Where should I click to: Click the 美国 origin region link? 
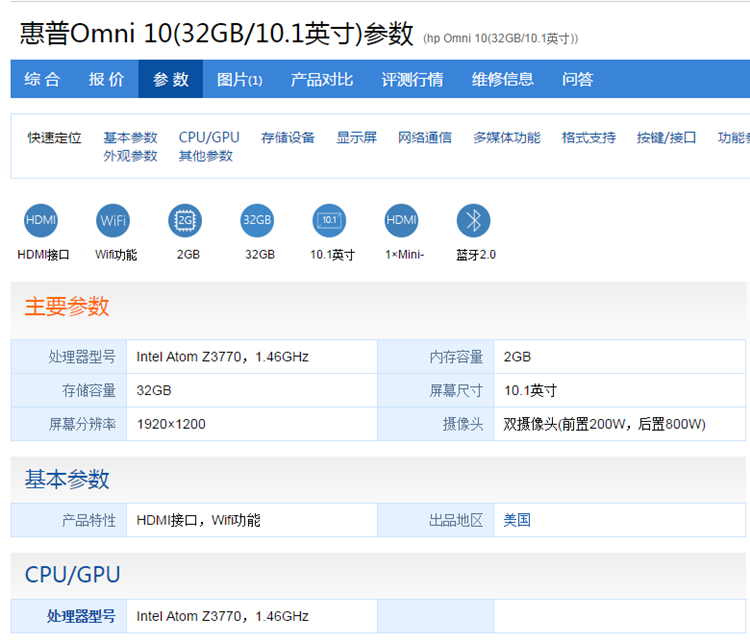517,520
